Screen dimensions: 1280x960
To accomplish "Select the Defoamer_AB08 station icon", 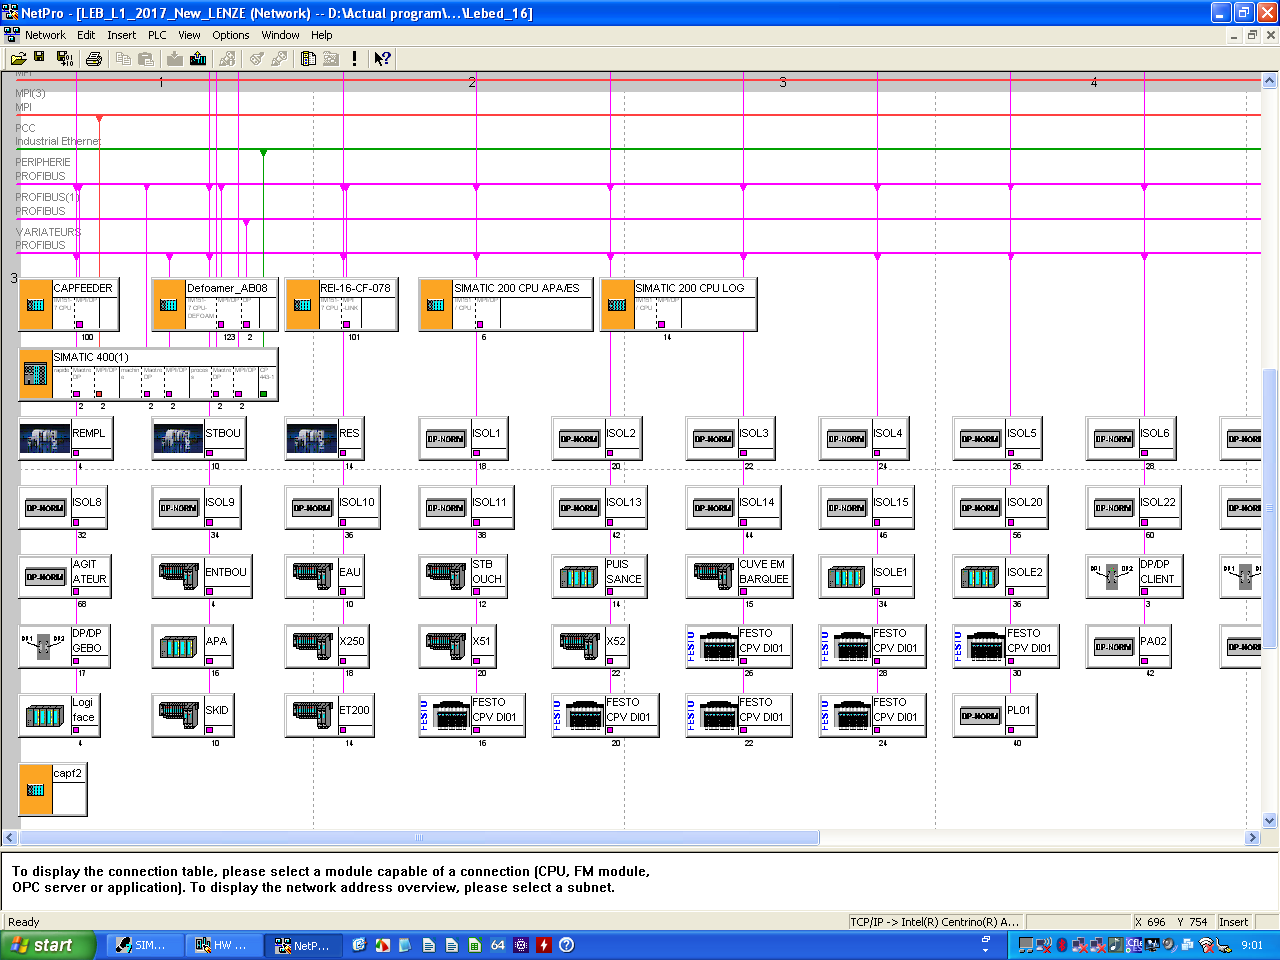I will 169,305.
